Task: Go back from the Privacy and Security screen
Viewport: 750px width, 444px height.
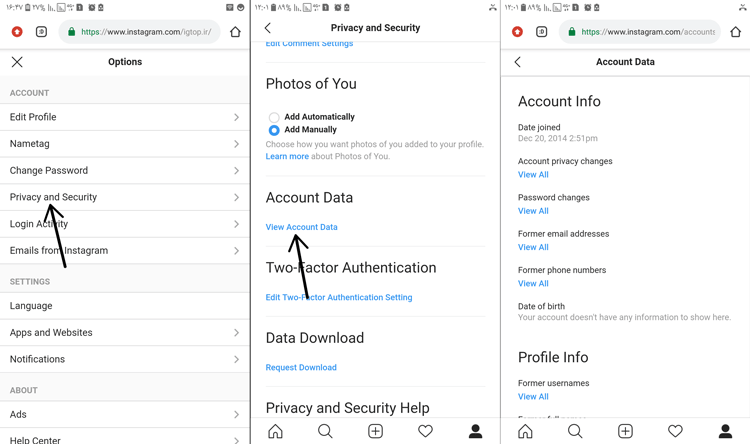Action: coord(268,28)
